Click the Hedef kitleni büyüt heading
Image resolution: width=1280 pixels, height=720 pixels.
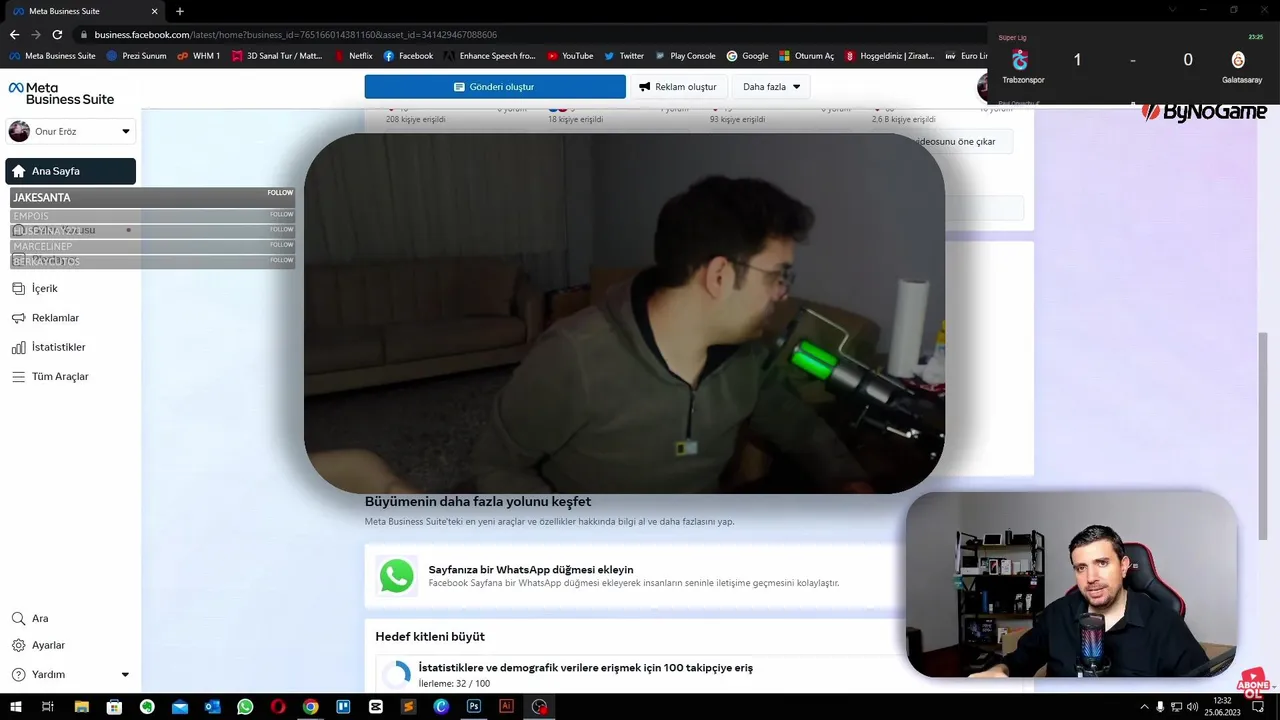(430, 636)
